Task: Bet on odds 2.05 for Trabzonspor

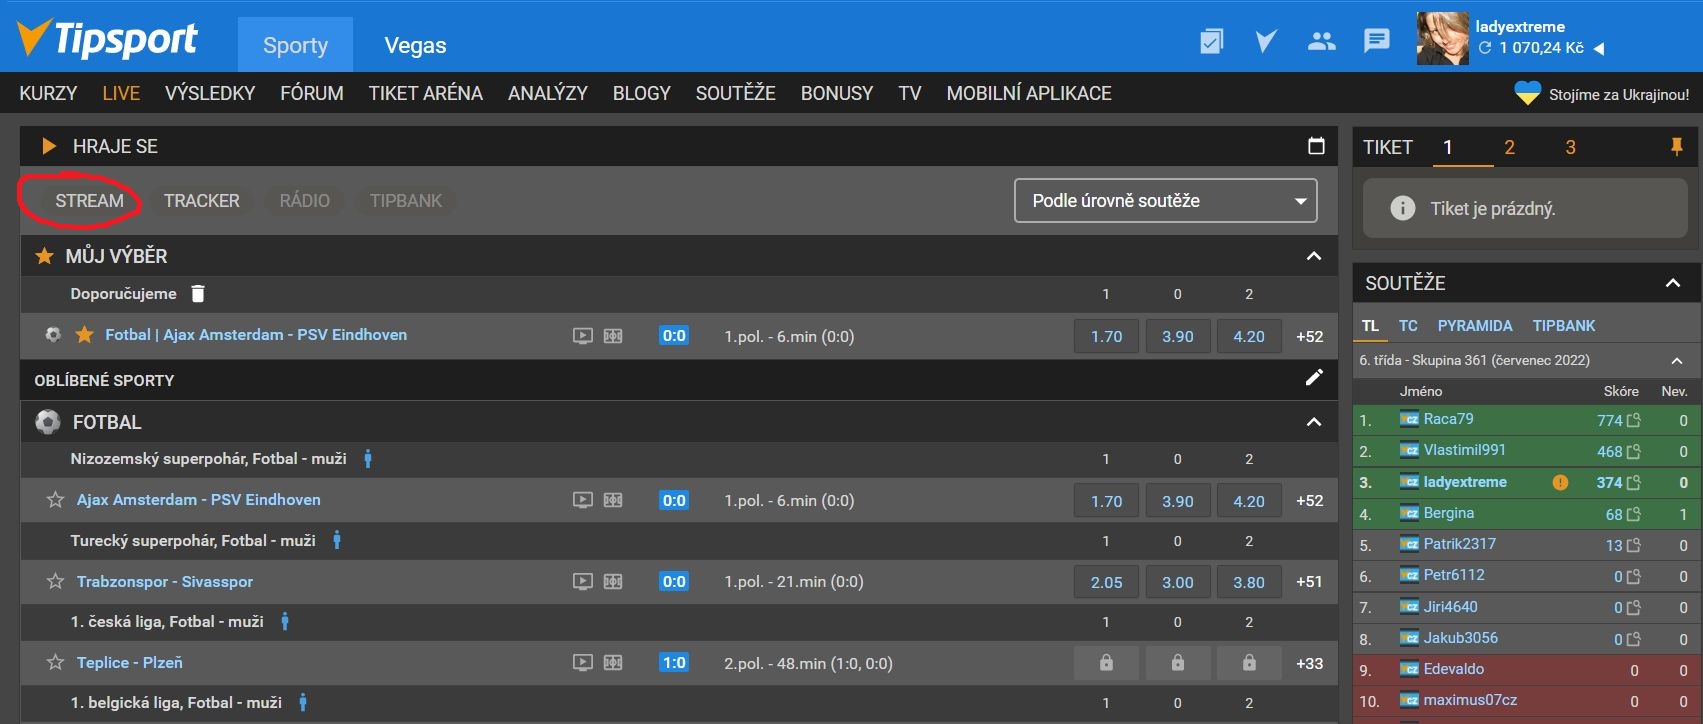Action: pos(1106,582)
